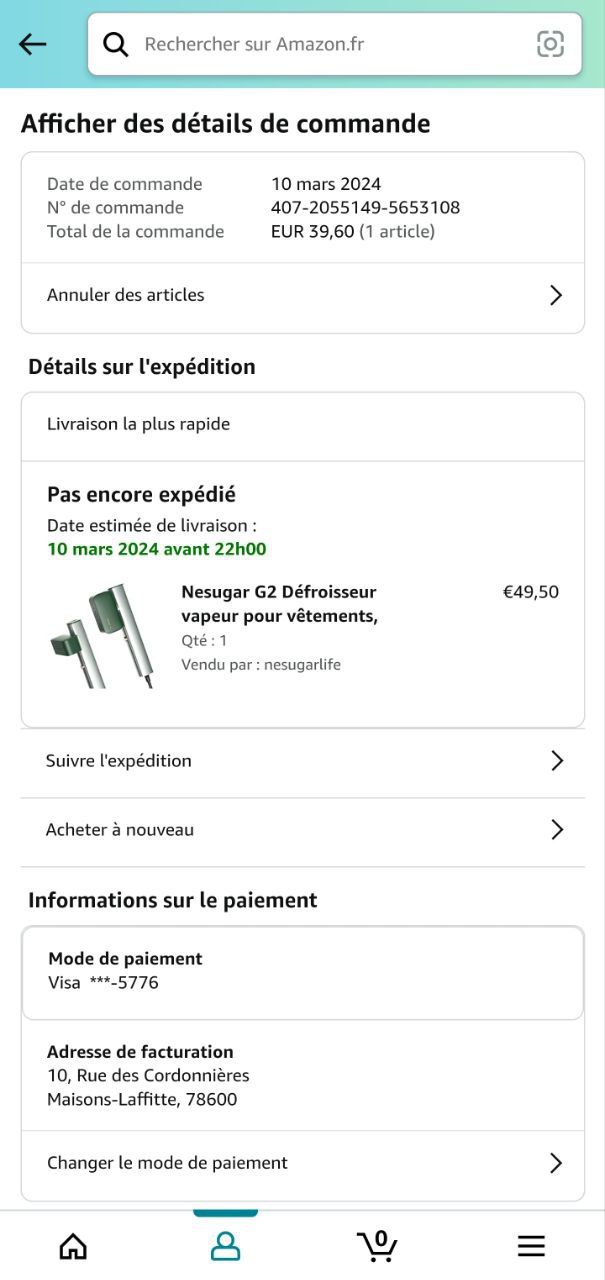Select Annuler des articles option
The width and height of the screenshot is (605, 1280).
(x=126, y=295)
